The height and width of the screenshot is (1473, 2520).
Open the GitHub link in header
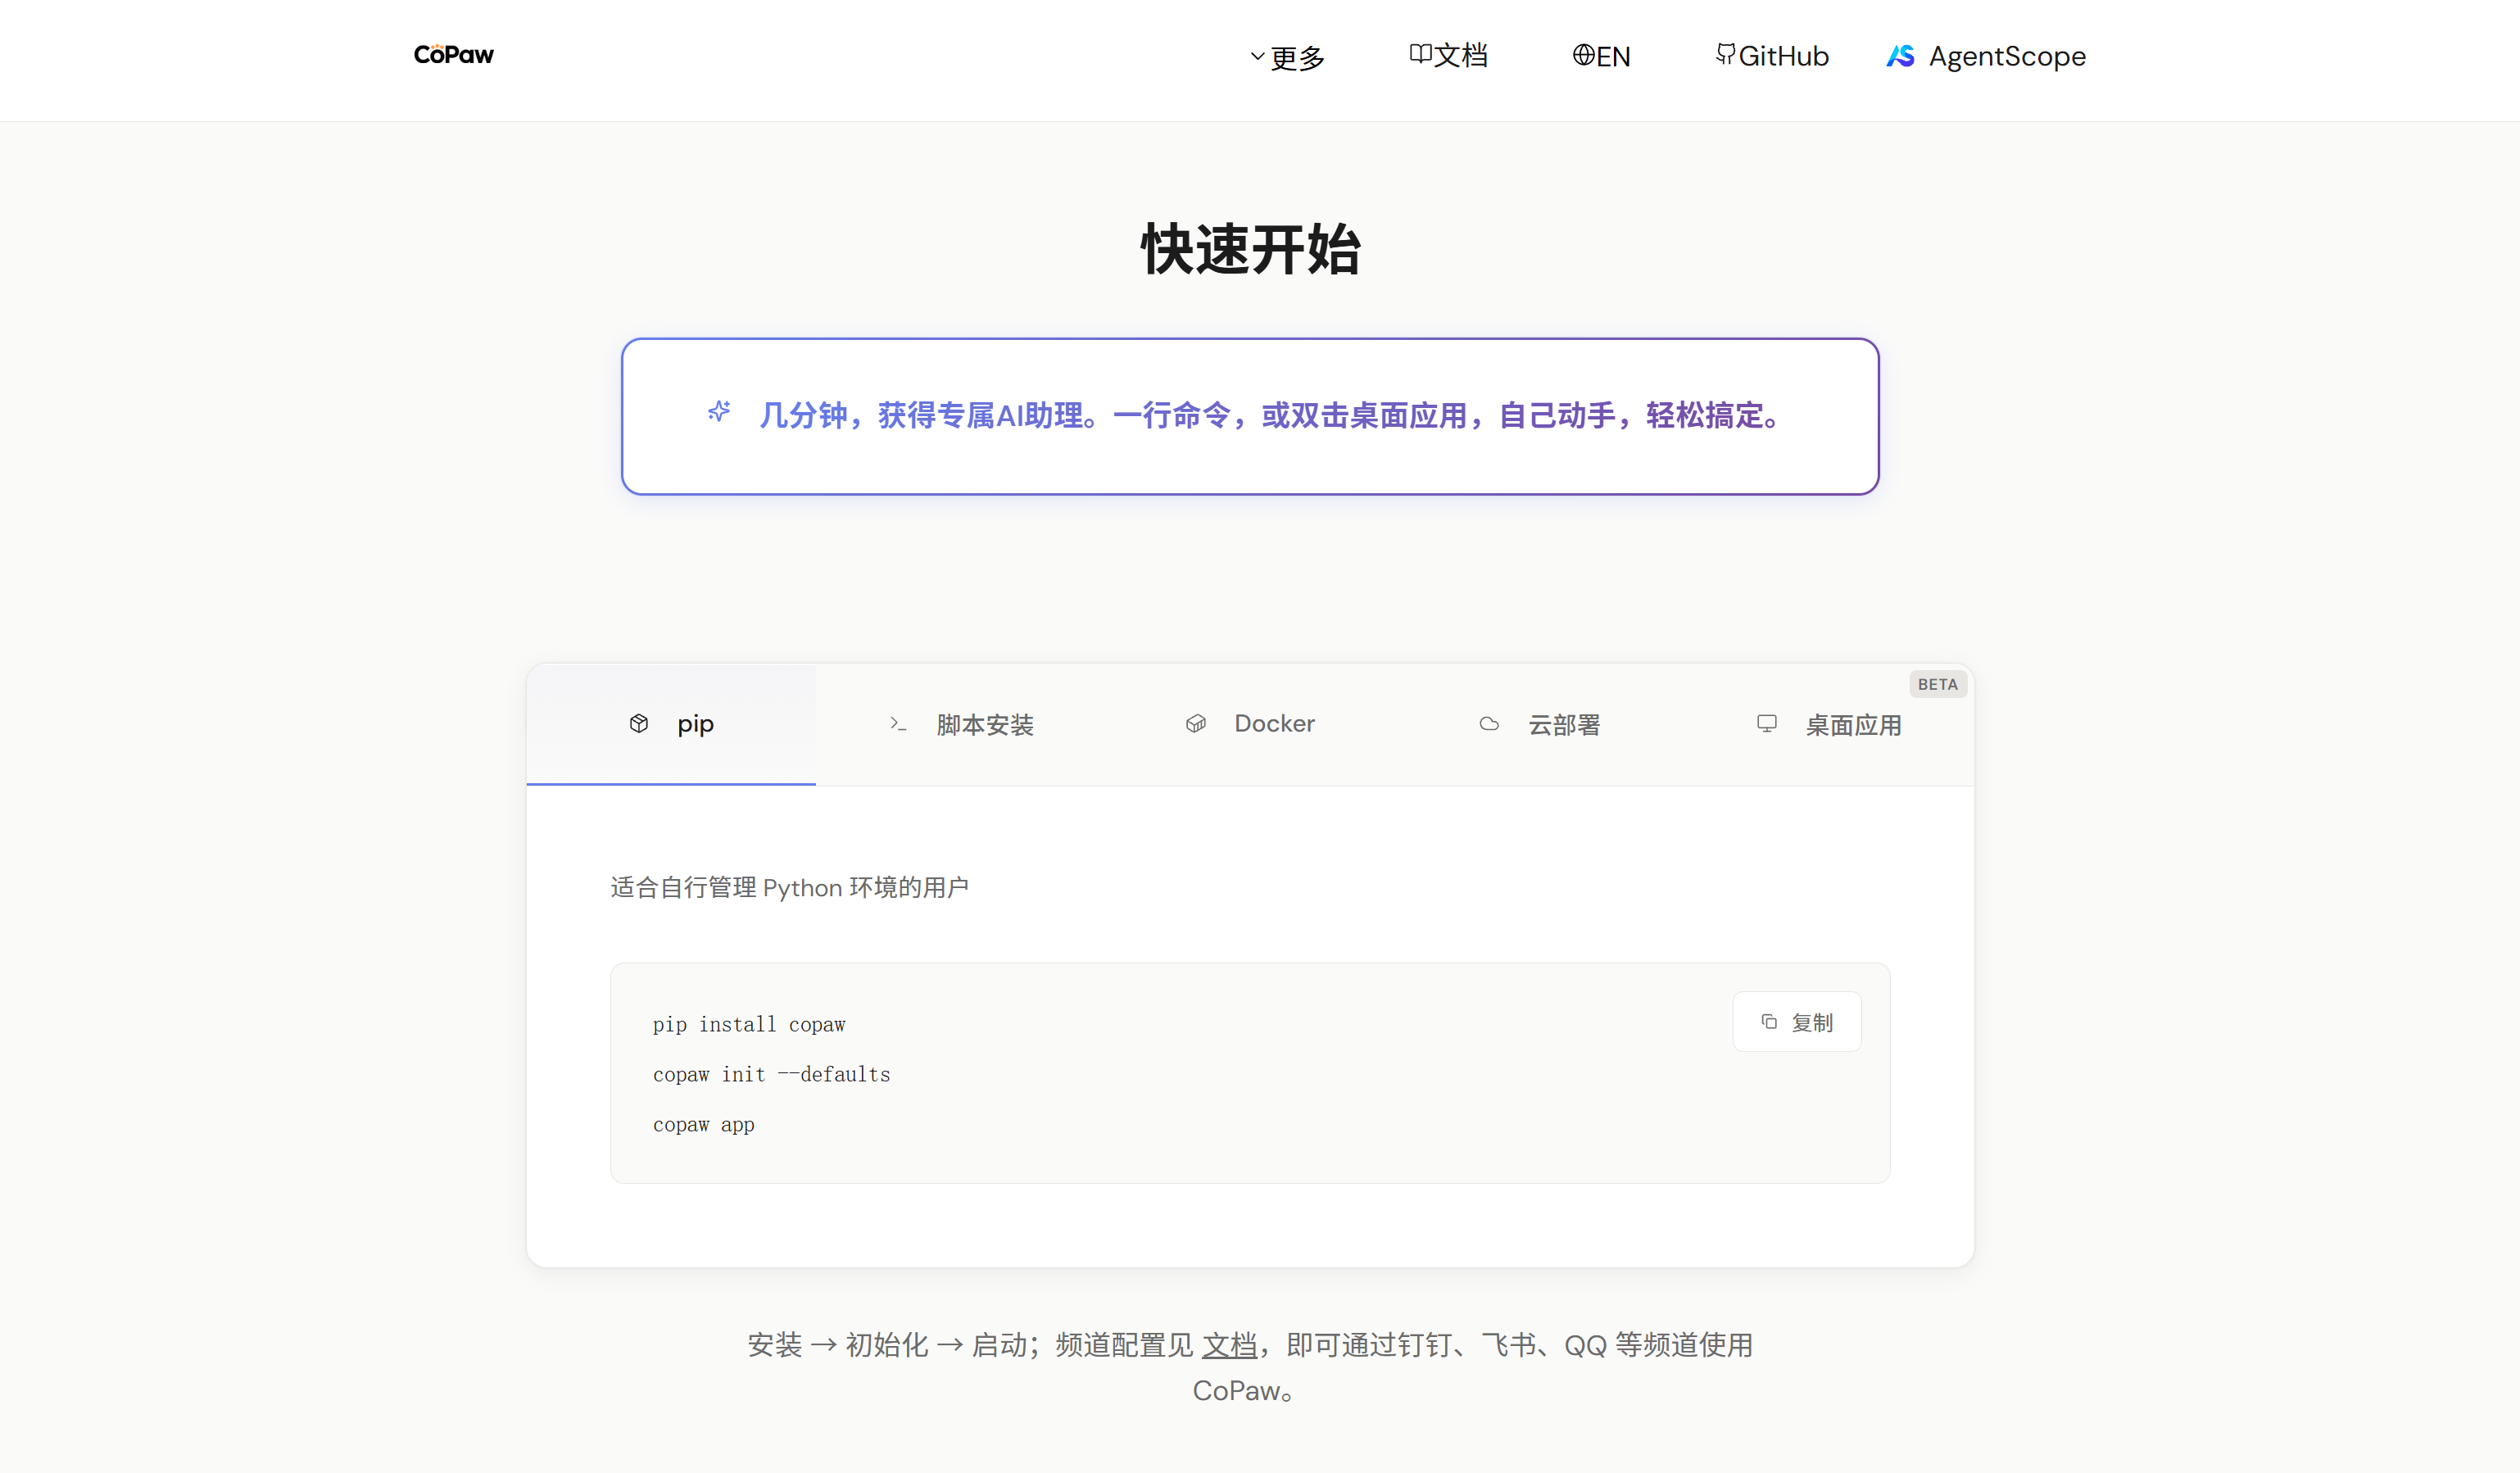click(1783, 56)
